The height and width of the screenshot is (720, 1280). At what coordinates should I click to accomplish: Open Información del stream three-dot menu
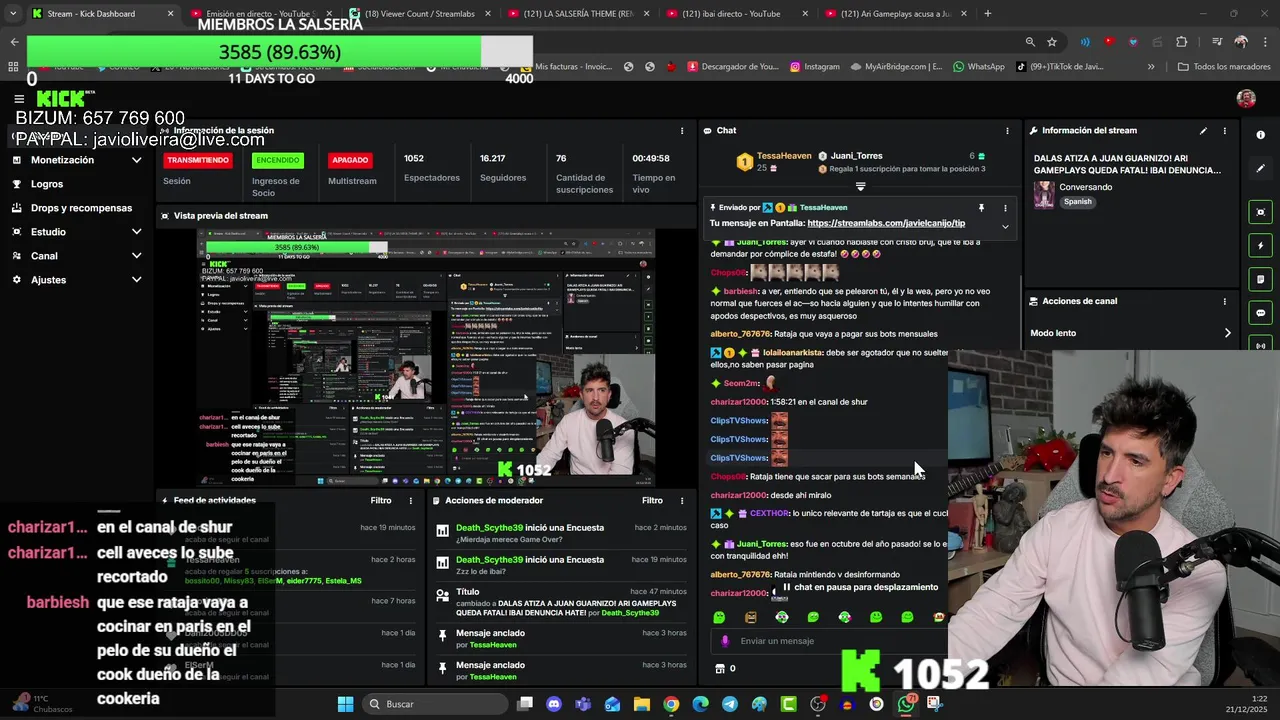1224,131
